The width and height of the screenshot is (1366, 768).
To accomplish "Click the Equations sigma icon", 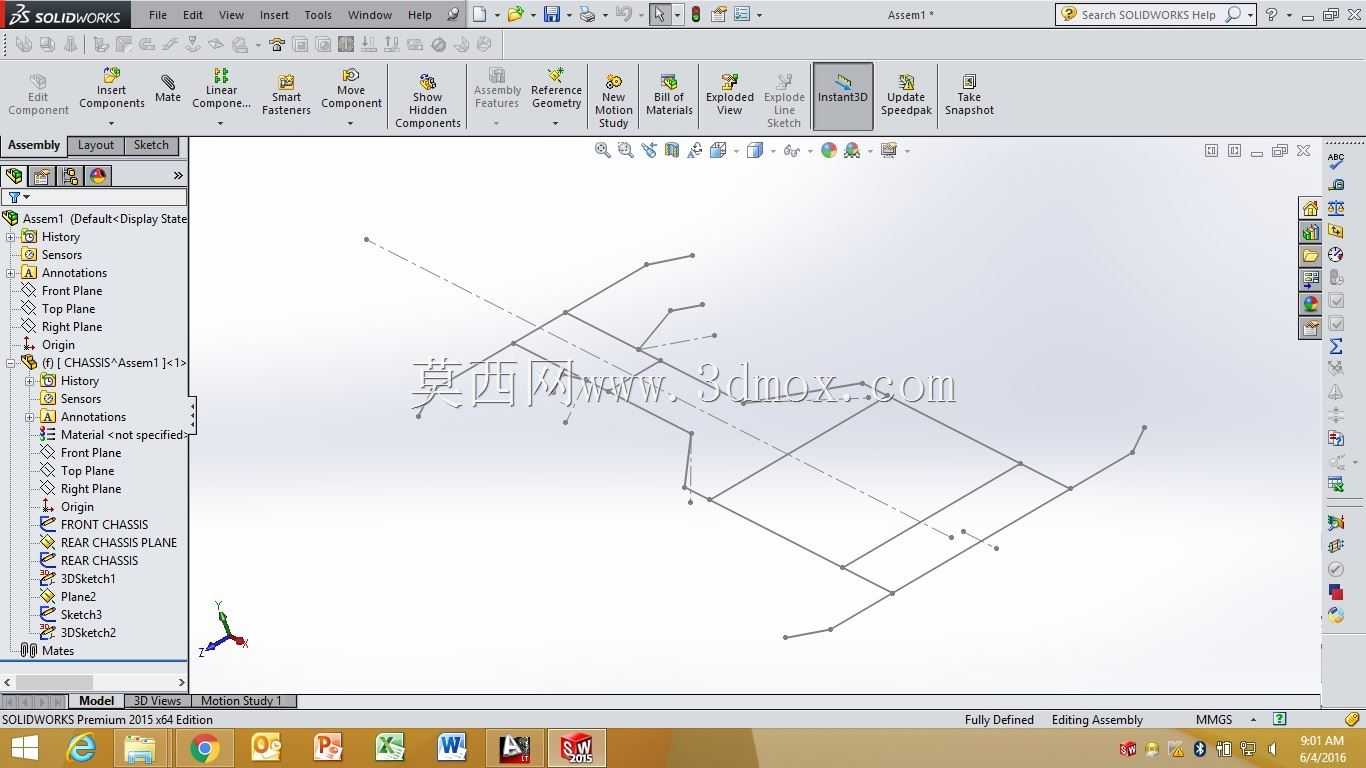I will 1336,346.
